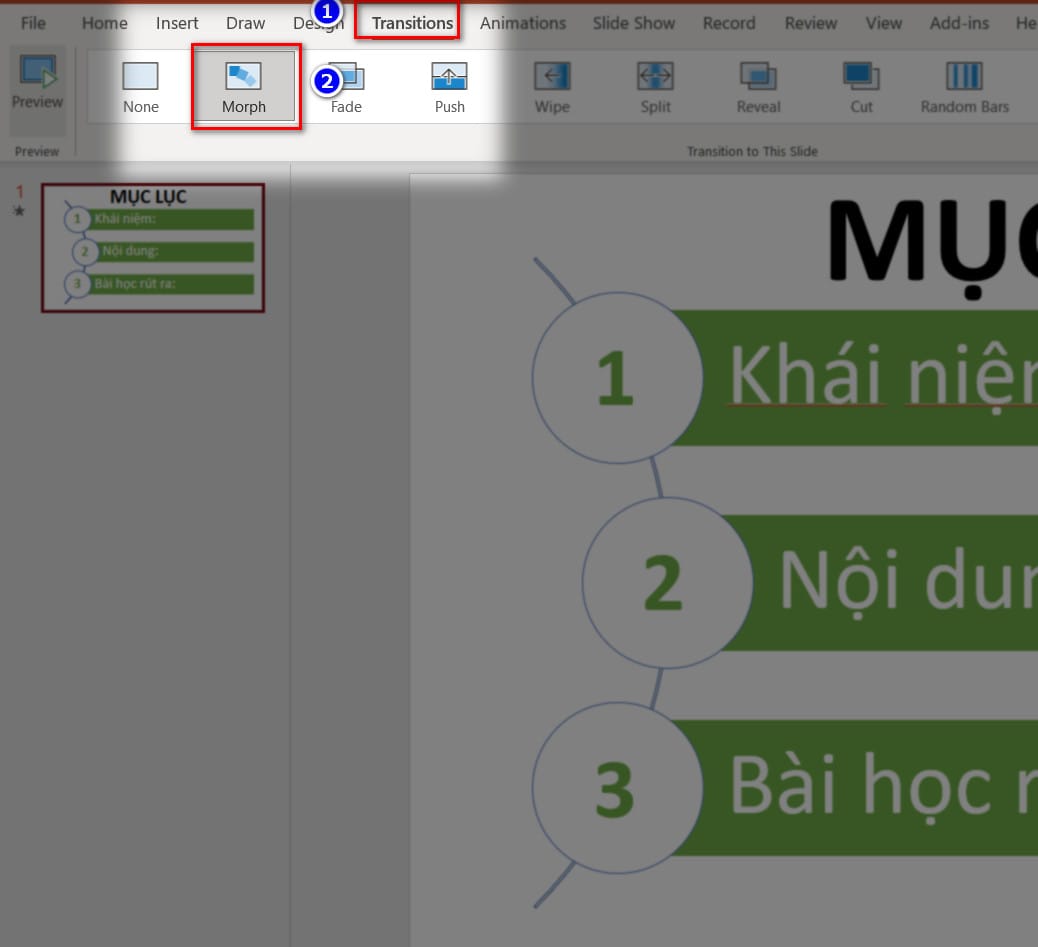Switch to the Animations tab
The height and width of the screenshot is (947, 1038).
point(523,23)
